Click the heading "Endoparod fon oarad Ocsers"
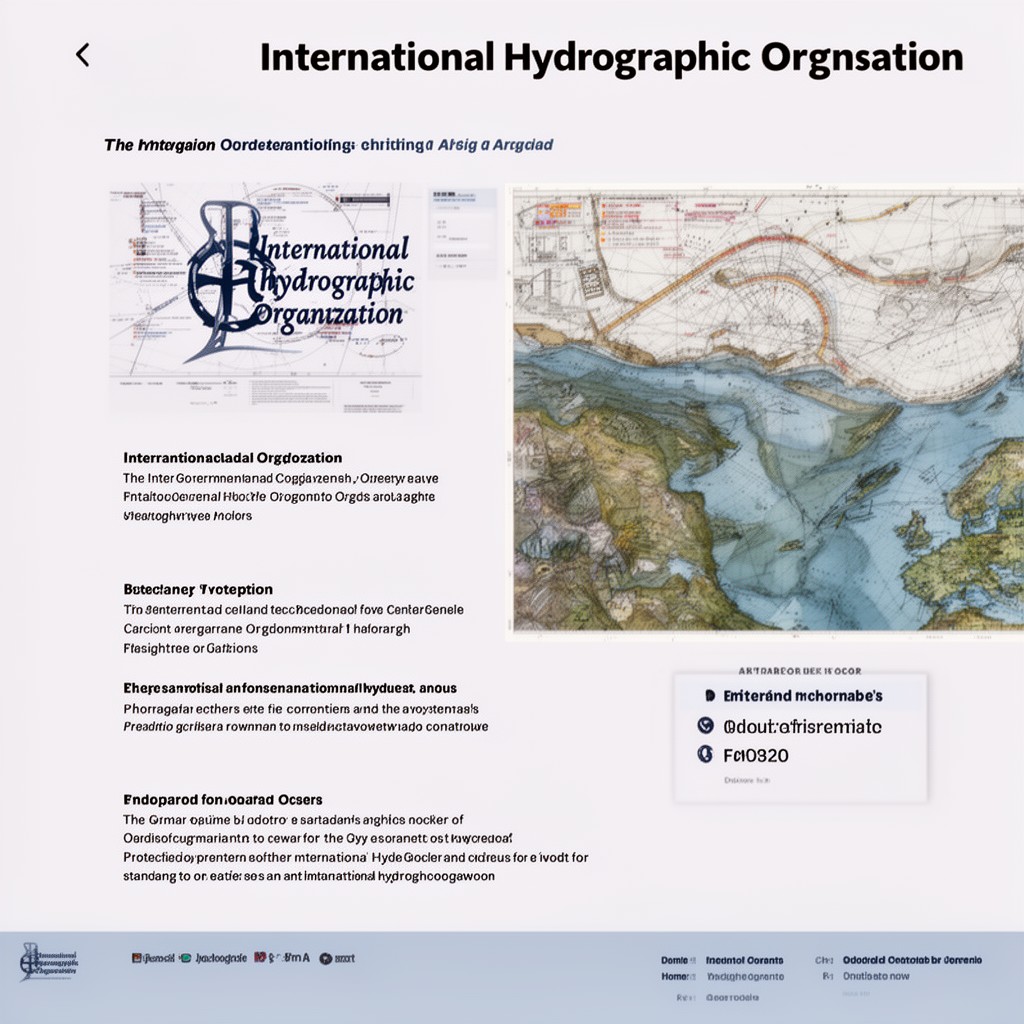The height and width of the screenshot is (1024, 1024). tap(223, 799)
